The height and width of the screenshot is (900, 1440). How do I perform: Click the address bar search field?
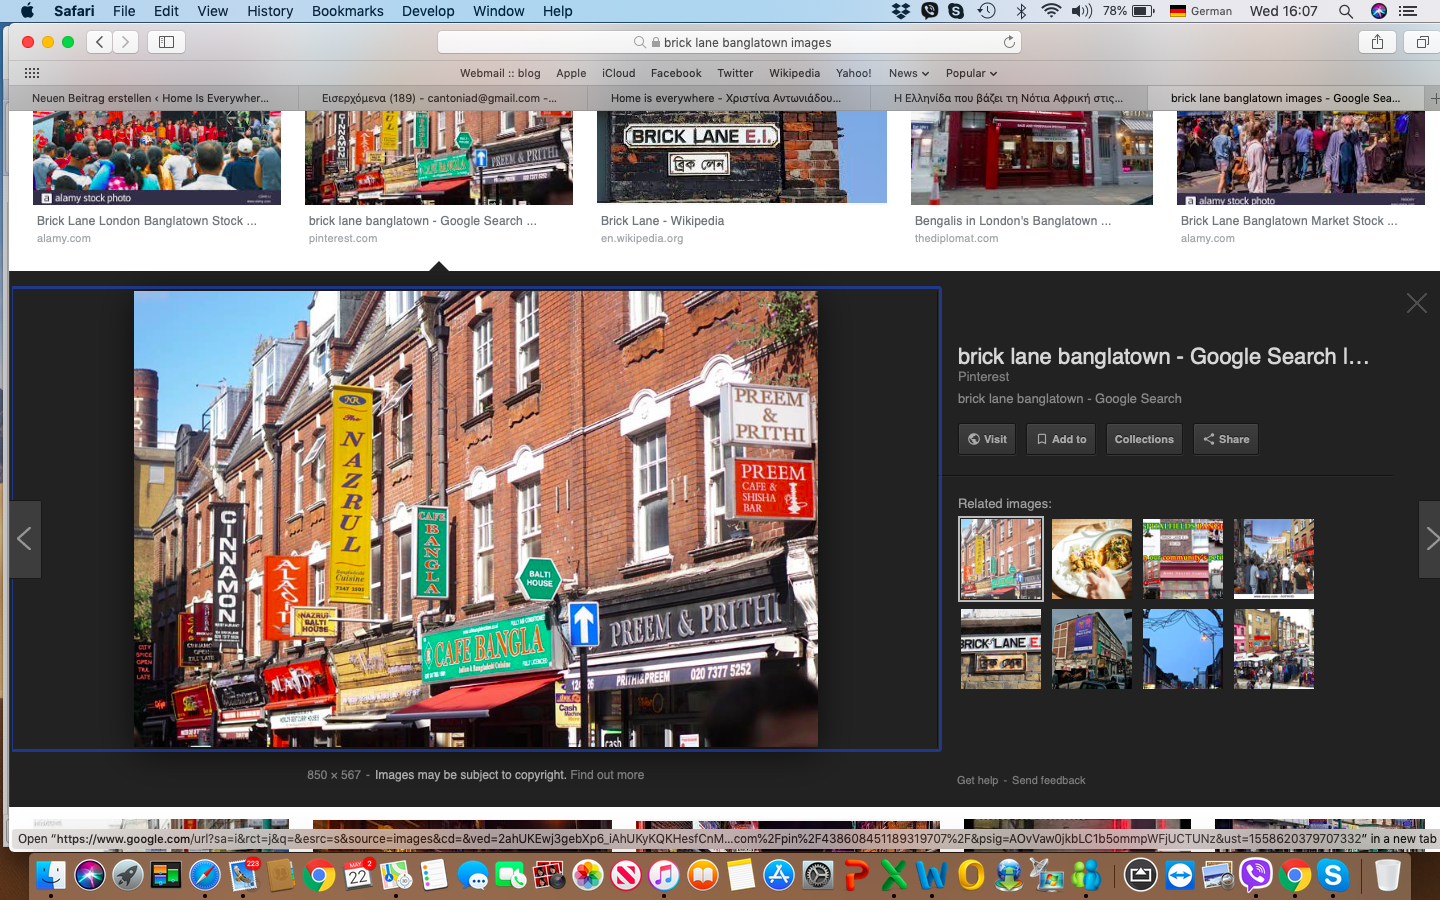[729, 42]
